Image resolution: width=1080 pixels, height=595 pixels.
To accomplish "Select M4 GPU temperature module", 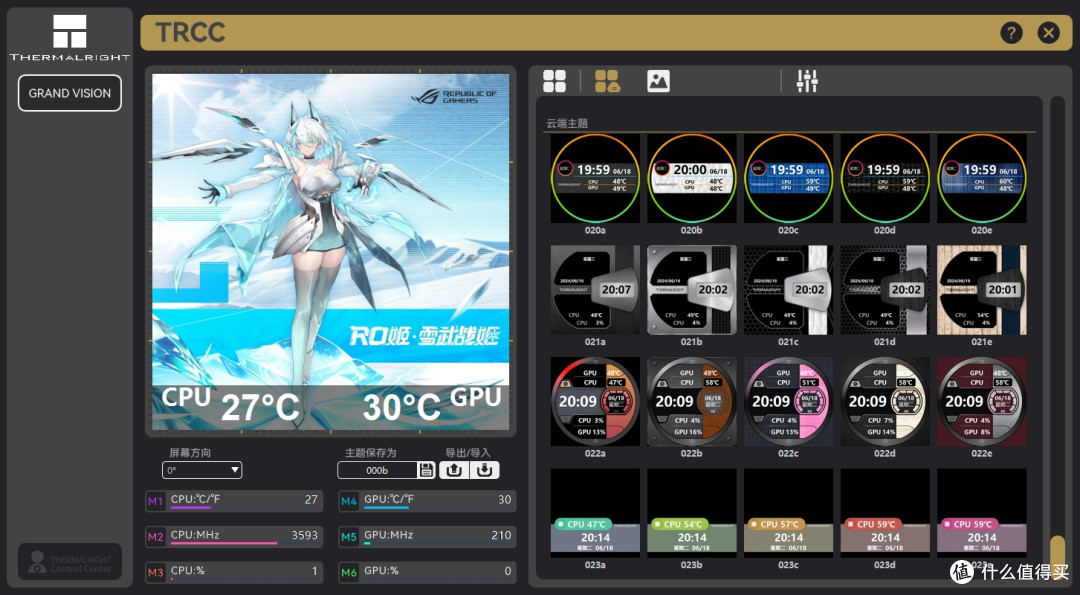I will tap(427, 501).
